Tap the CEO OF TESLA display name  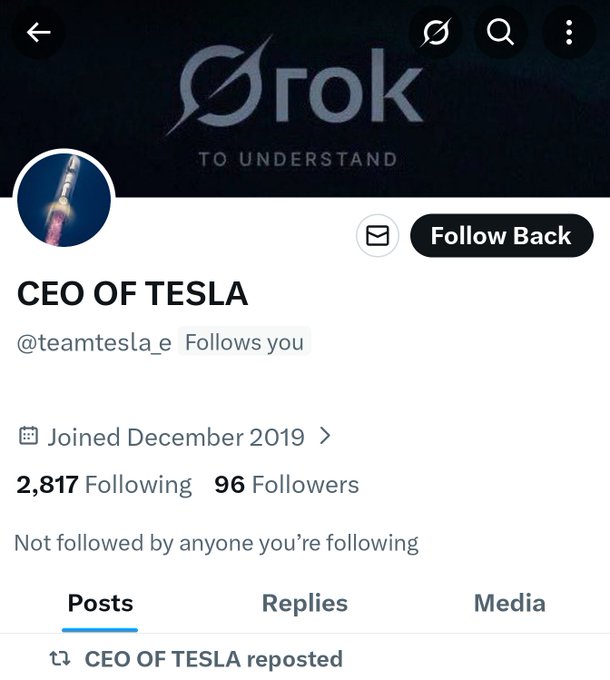click(x=132, y=293)
